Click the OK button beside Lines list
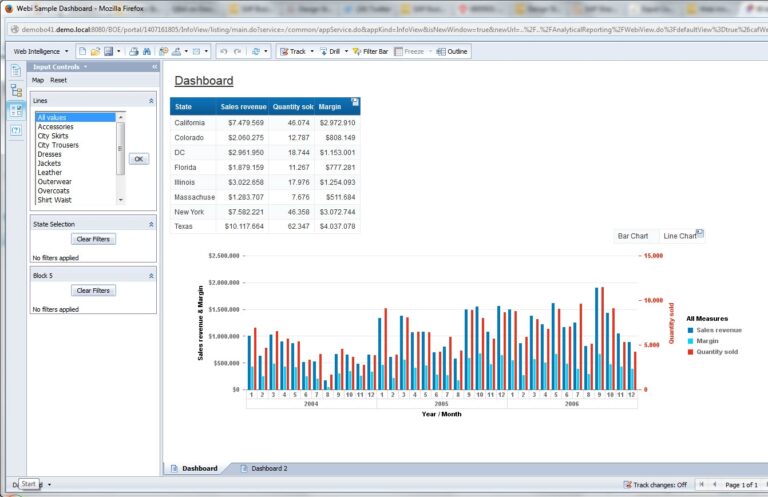Screen dimensions: 768x497 [x=139, y=159]
